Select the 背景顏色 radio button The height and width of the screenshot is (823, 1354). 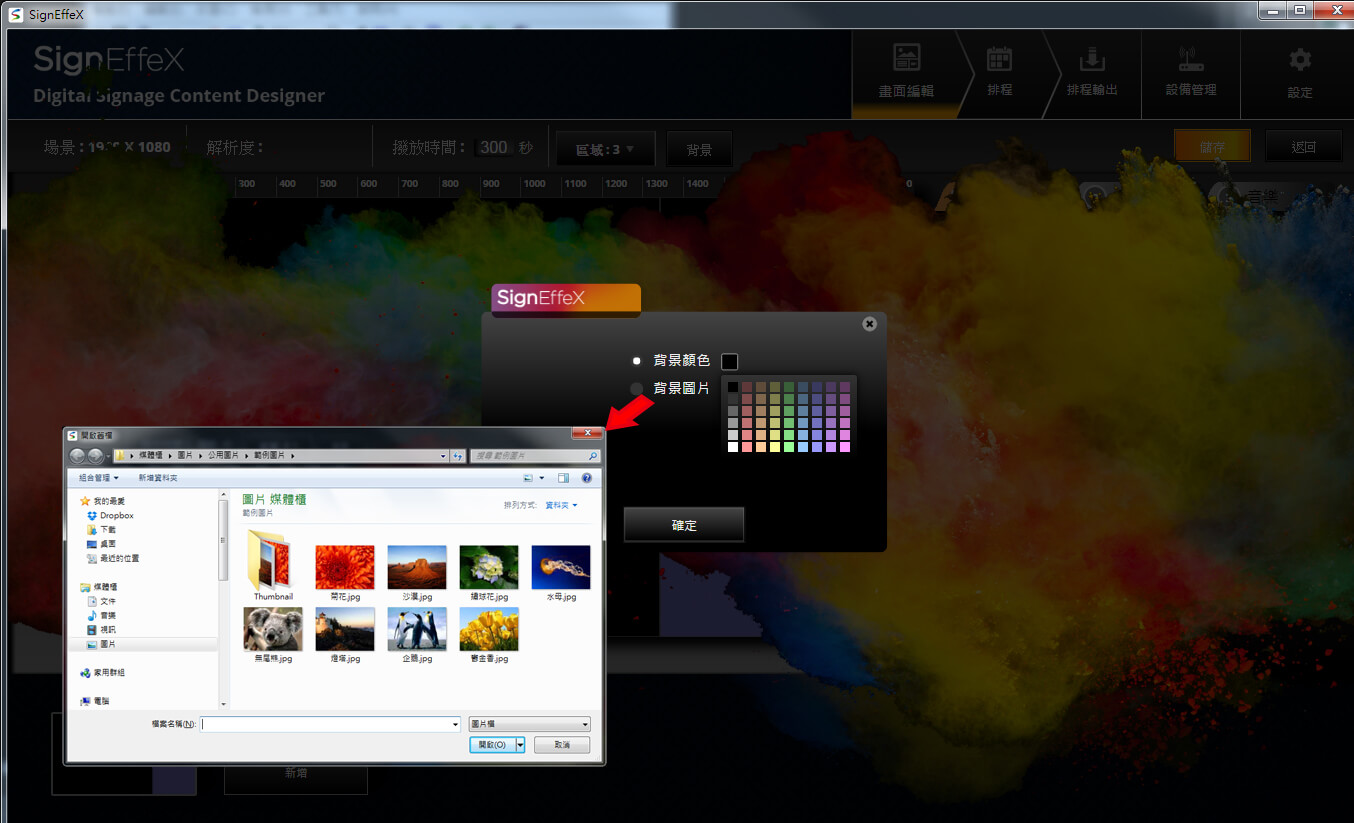[637, 361]
